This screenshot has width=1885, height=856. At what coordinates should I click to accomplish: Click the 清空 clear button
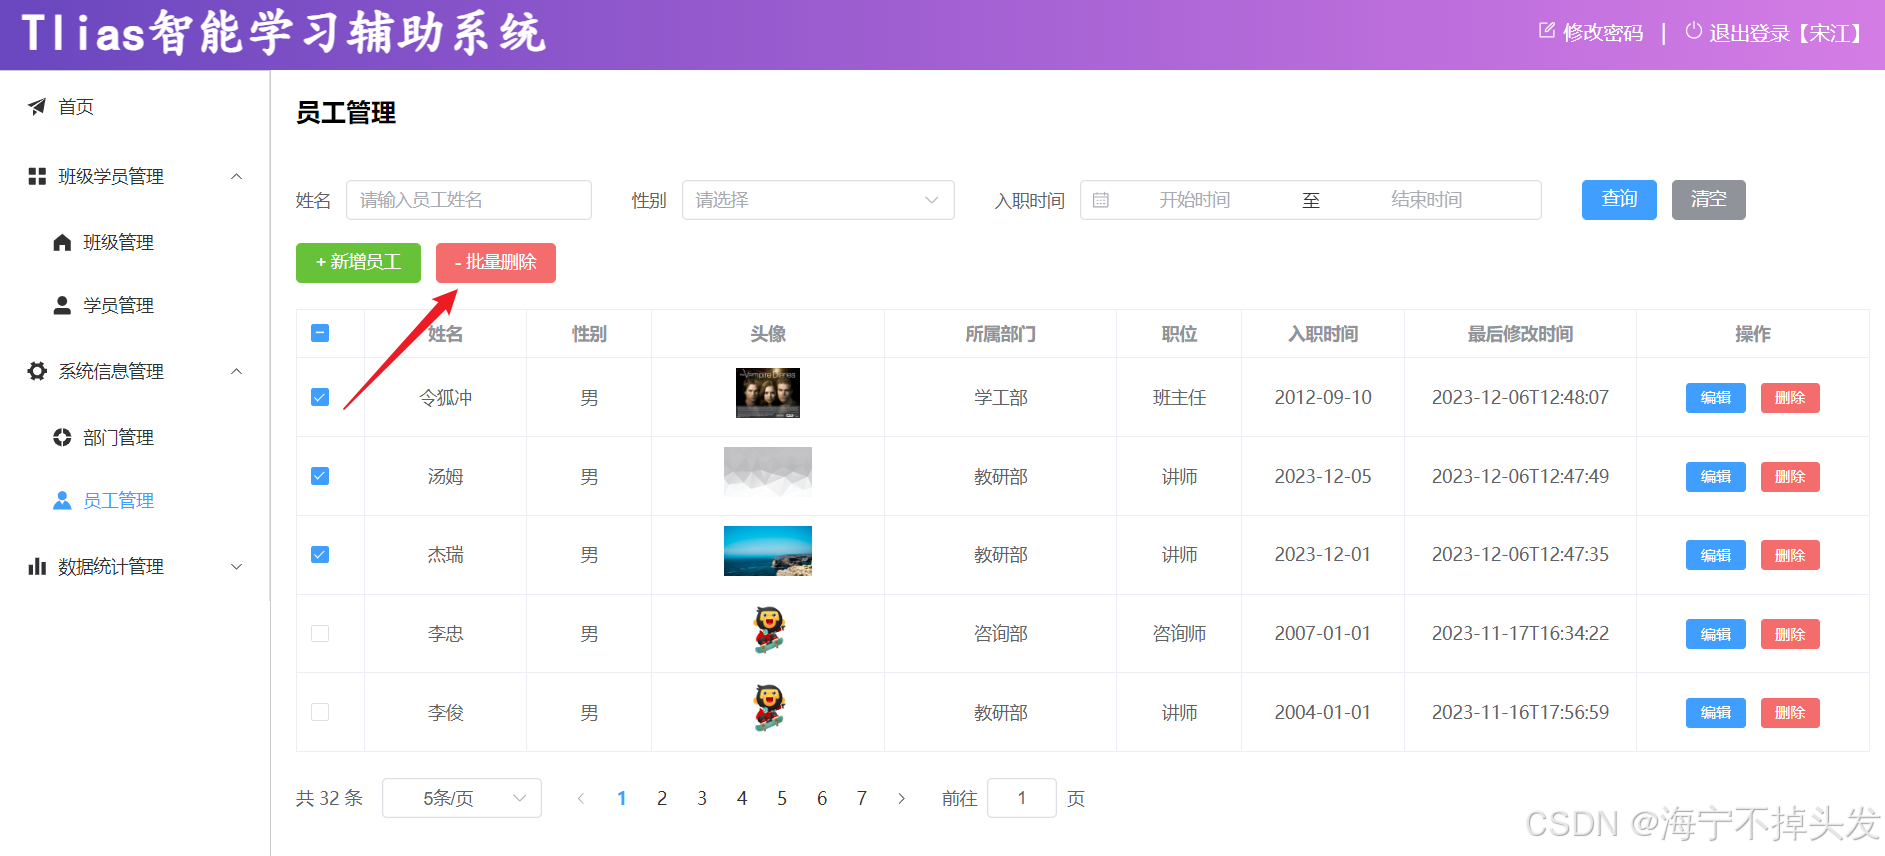point(1709,200)
